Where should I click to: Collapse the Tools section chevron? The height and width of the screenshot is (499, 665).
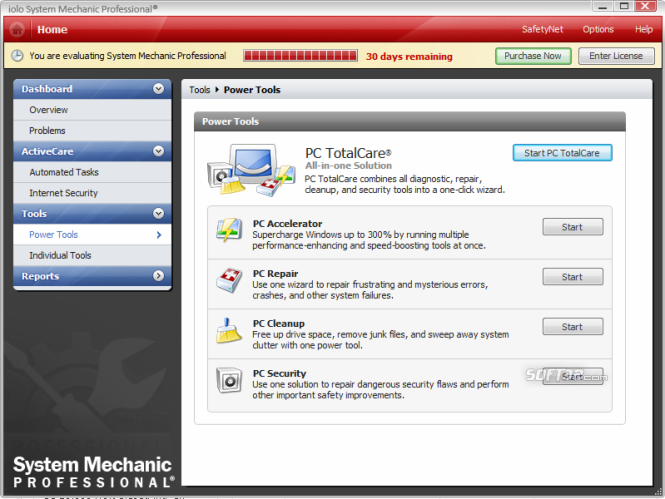click(x=158, y=213)
